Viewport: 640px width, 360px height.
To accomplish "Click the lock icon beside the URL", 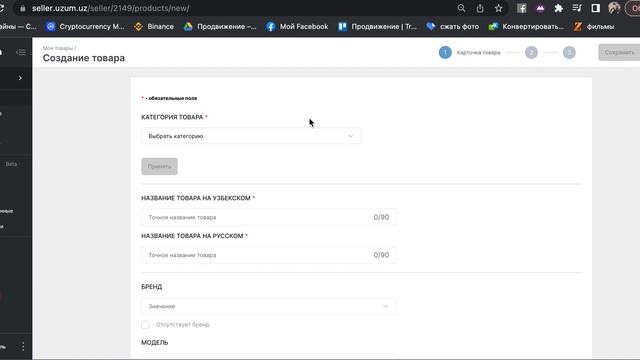I will click(23, 8).
